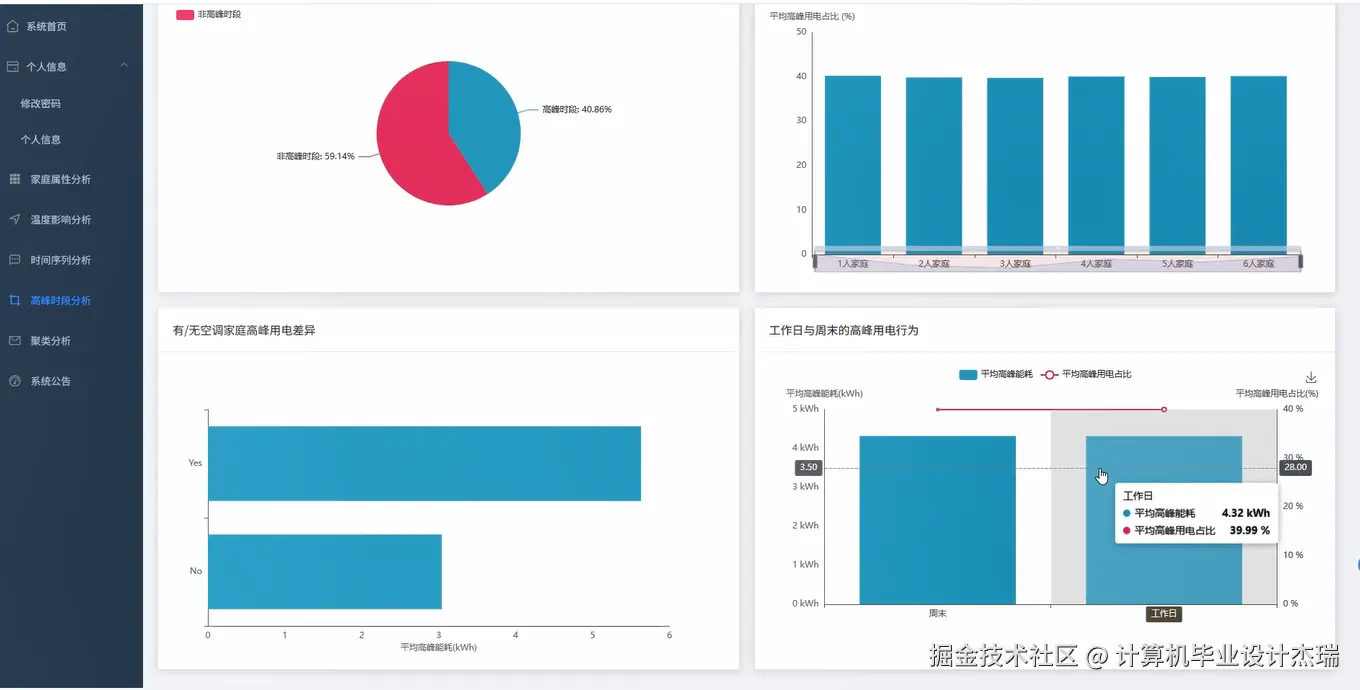Click the Yes horizontal bar
Viewport: 1360px width, 690px height.
(x=424, y=463)
